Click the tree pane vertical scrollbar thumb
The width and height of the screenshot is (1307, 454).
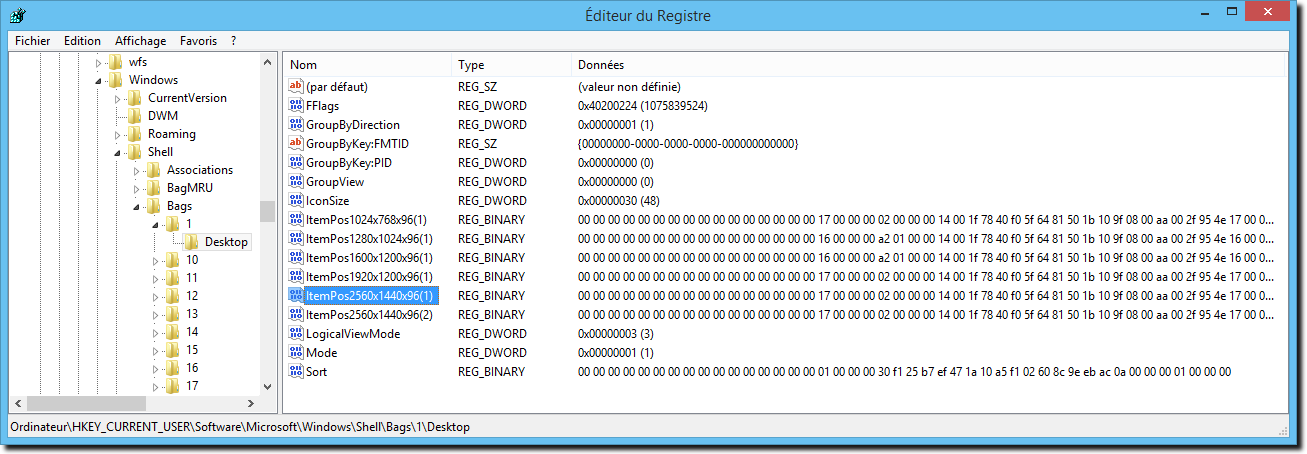(x=267, y=211)
